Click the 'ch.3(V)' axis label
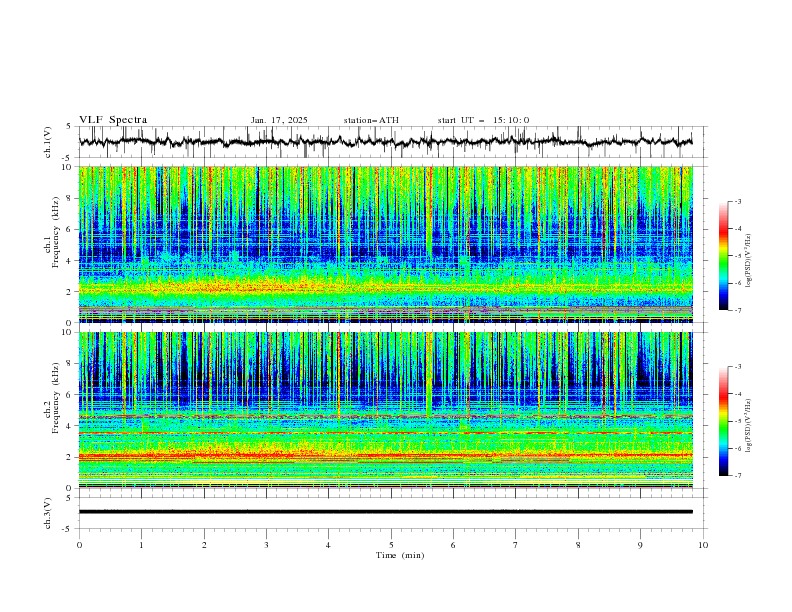Screen dimensions: 792x612 pyautogui.click(x=48, y=513)
